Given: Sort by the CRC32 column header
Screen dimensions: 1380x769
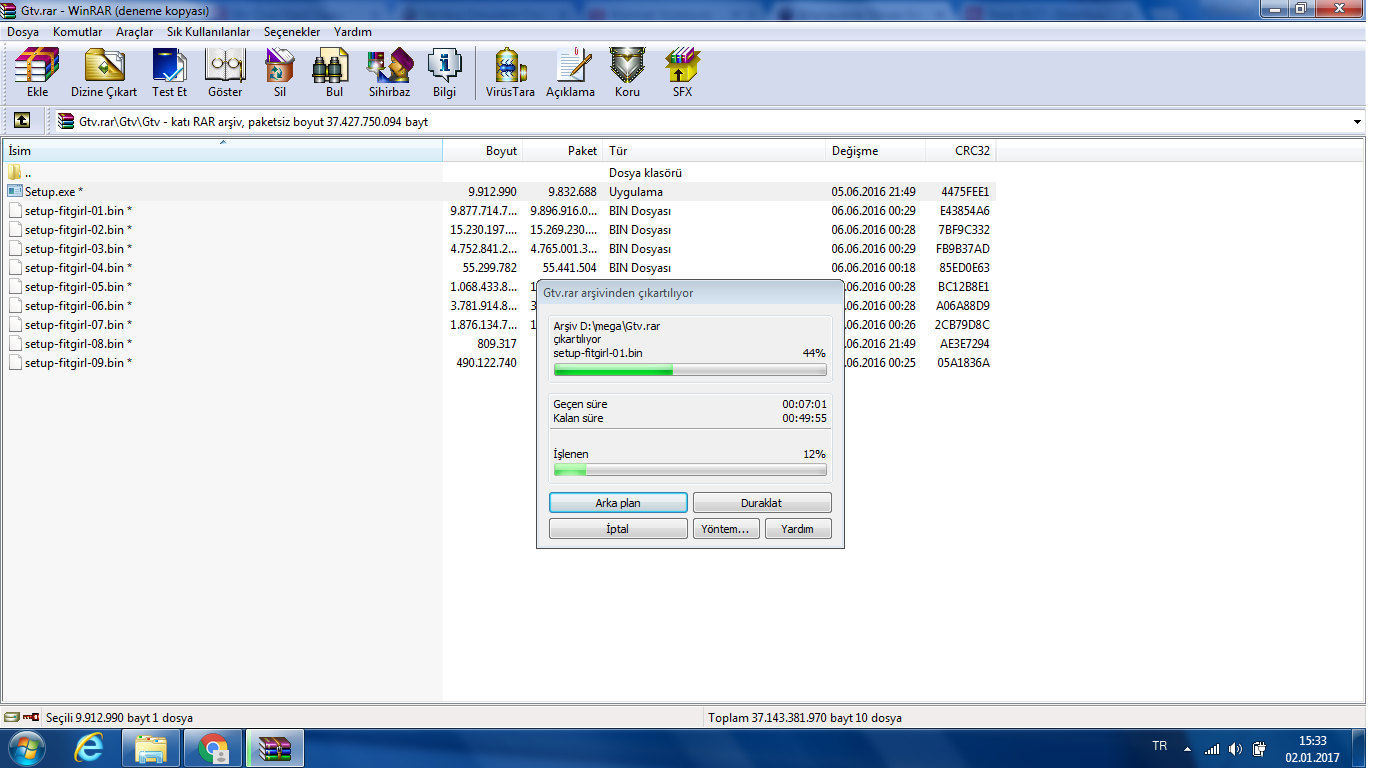Looking at the screenshot, I should (961, 151).
